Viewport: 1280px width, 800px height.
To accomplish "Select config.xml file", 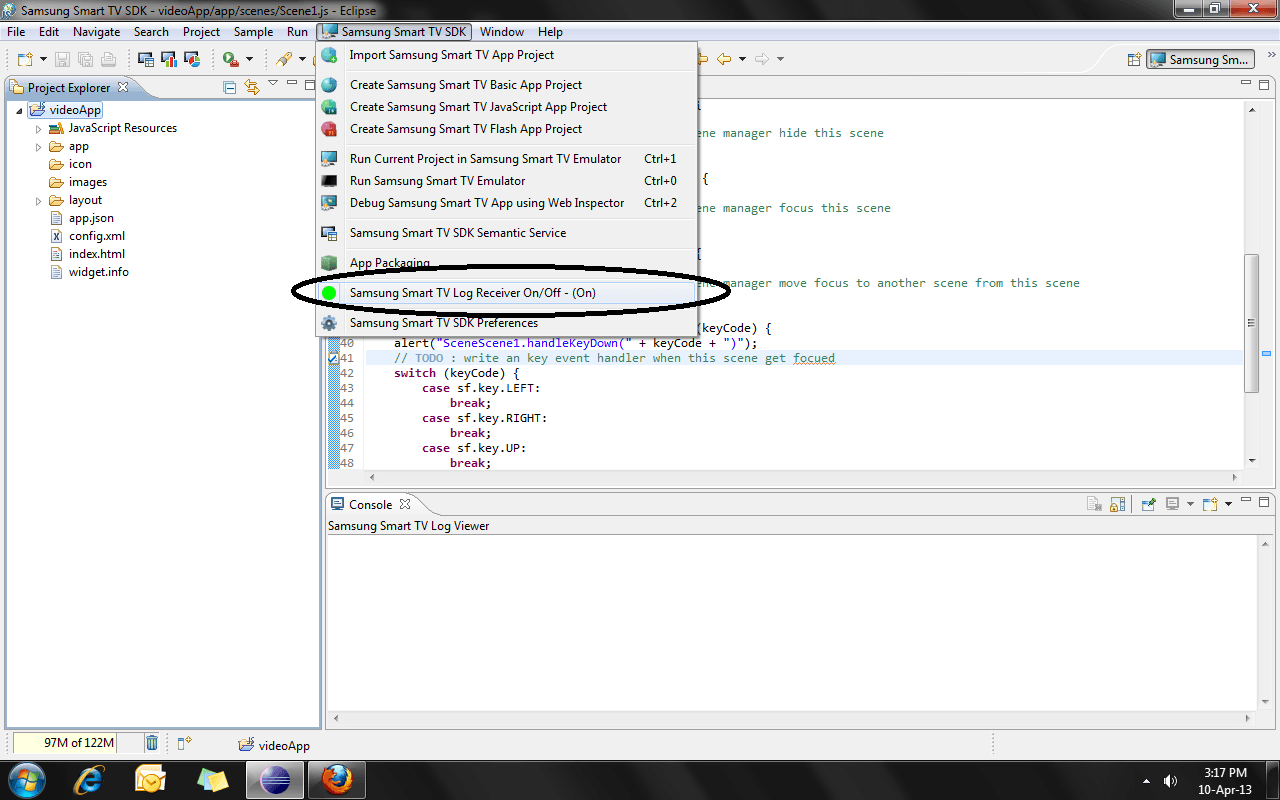I will click(x=97, y=236).
